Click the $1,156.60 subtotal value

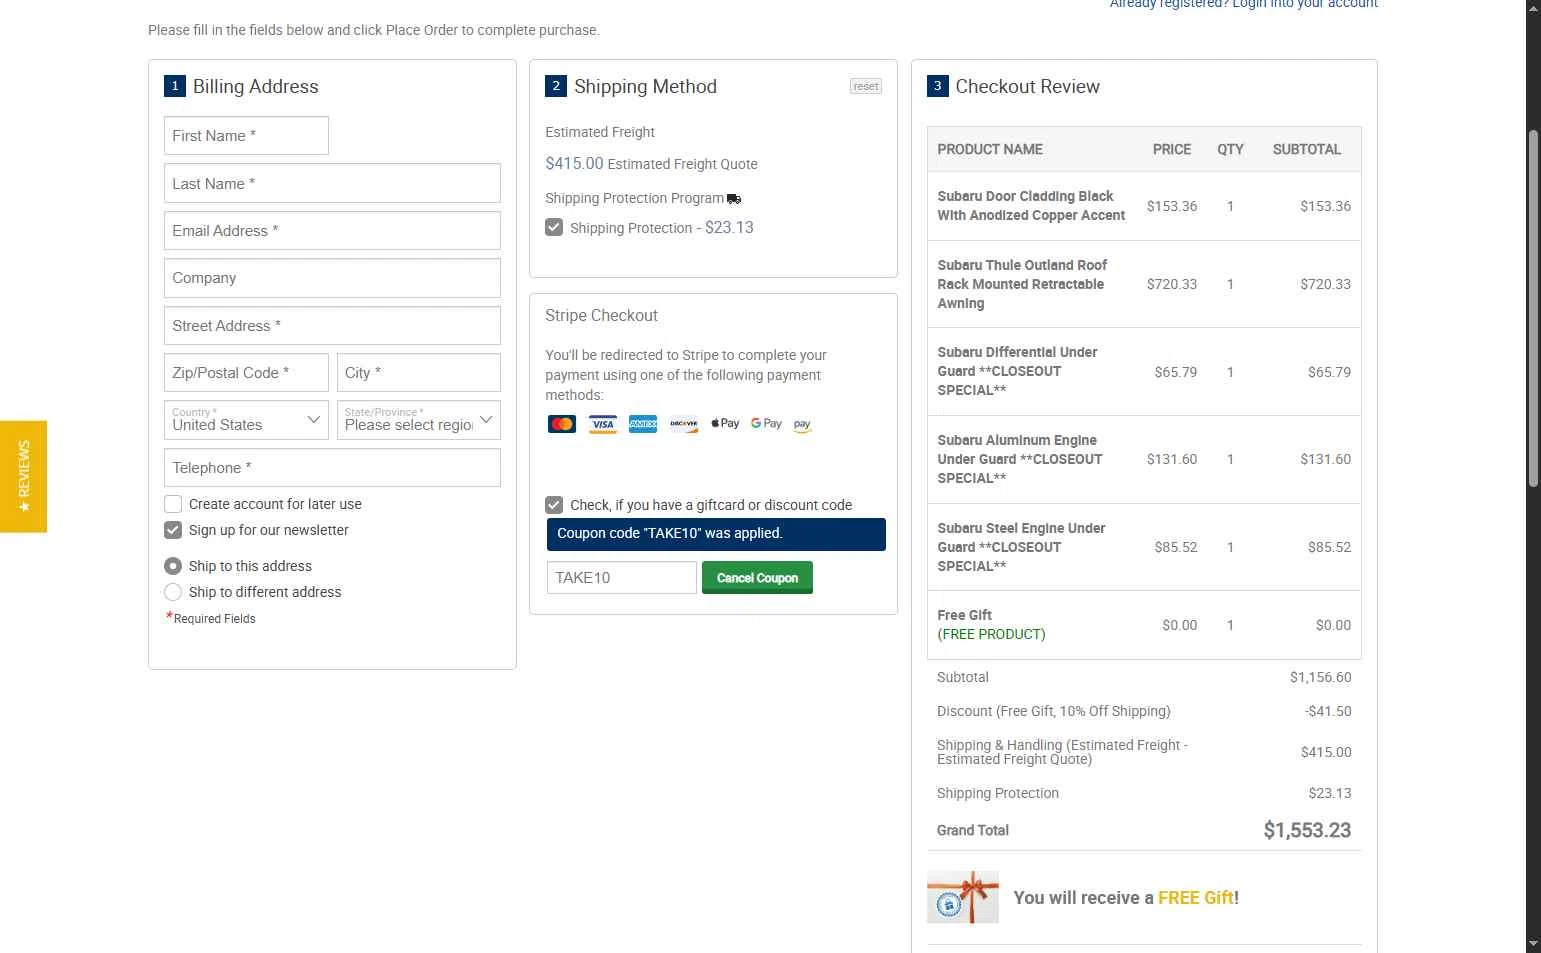pyautogui.click(x=1320, y=677)
